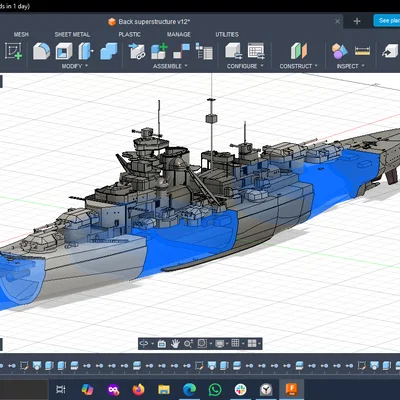Screen dimensions: 400x400
Task: Start a new sketch with Create Sketch
Action: point(14,51)
